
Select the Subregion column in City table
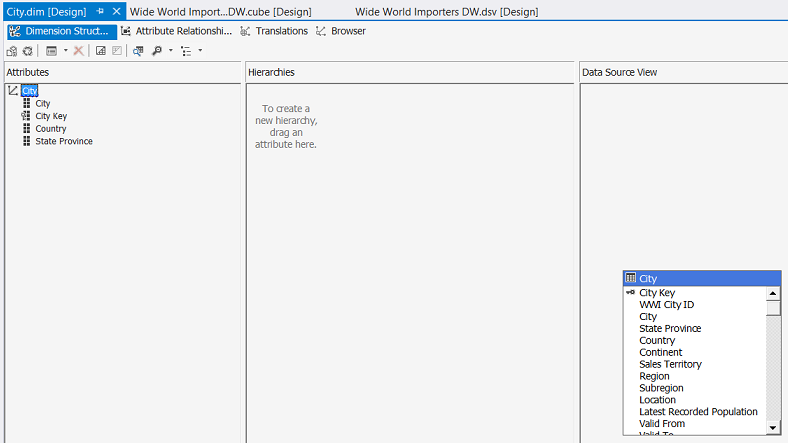click(x=661, y=388)
